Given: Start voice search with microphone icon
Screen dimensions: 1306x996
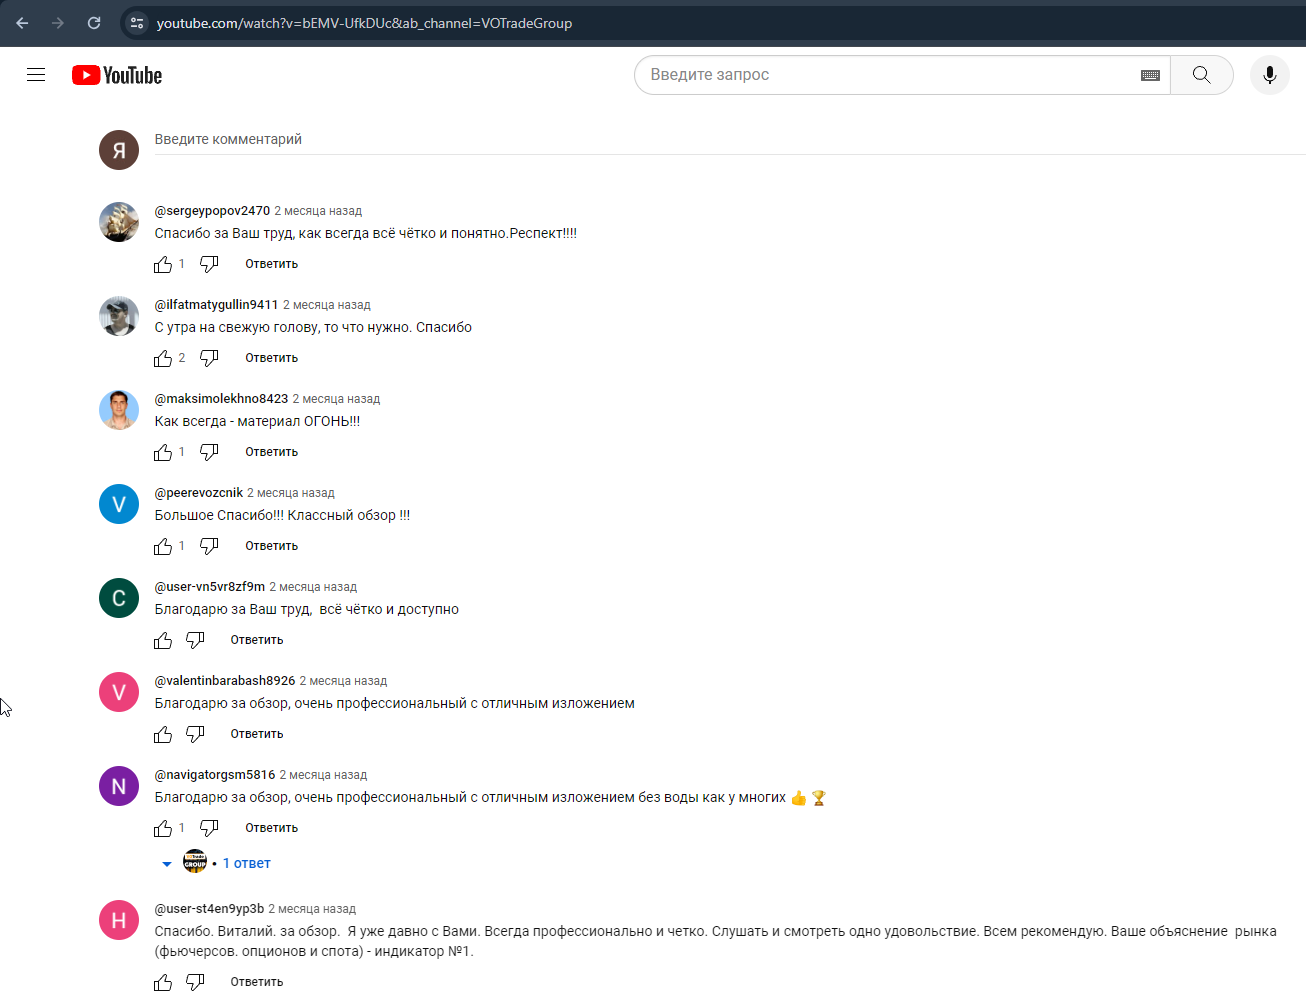Looking at the screenshot, I should (x=1269, y=75).
